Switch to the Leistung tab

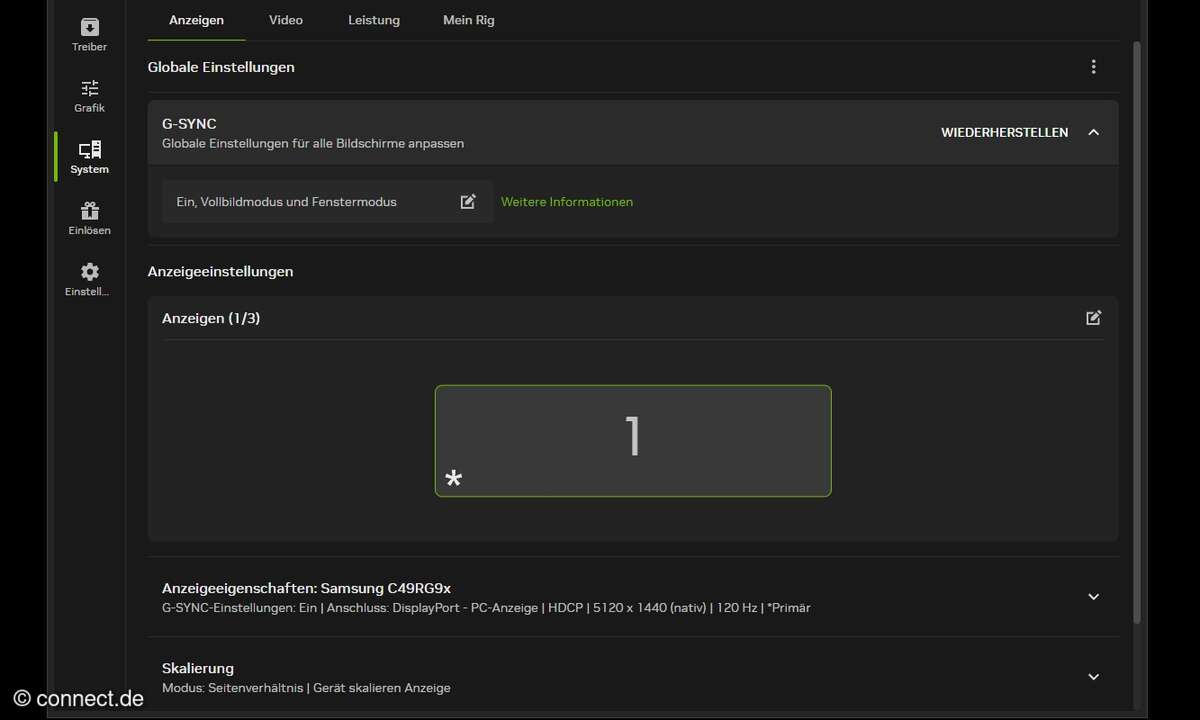pos(374,20)
